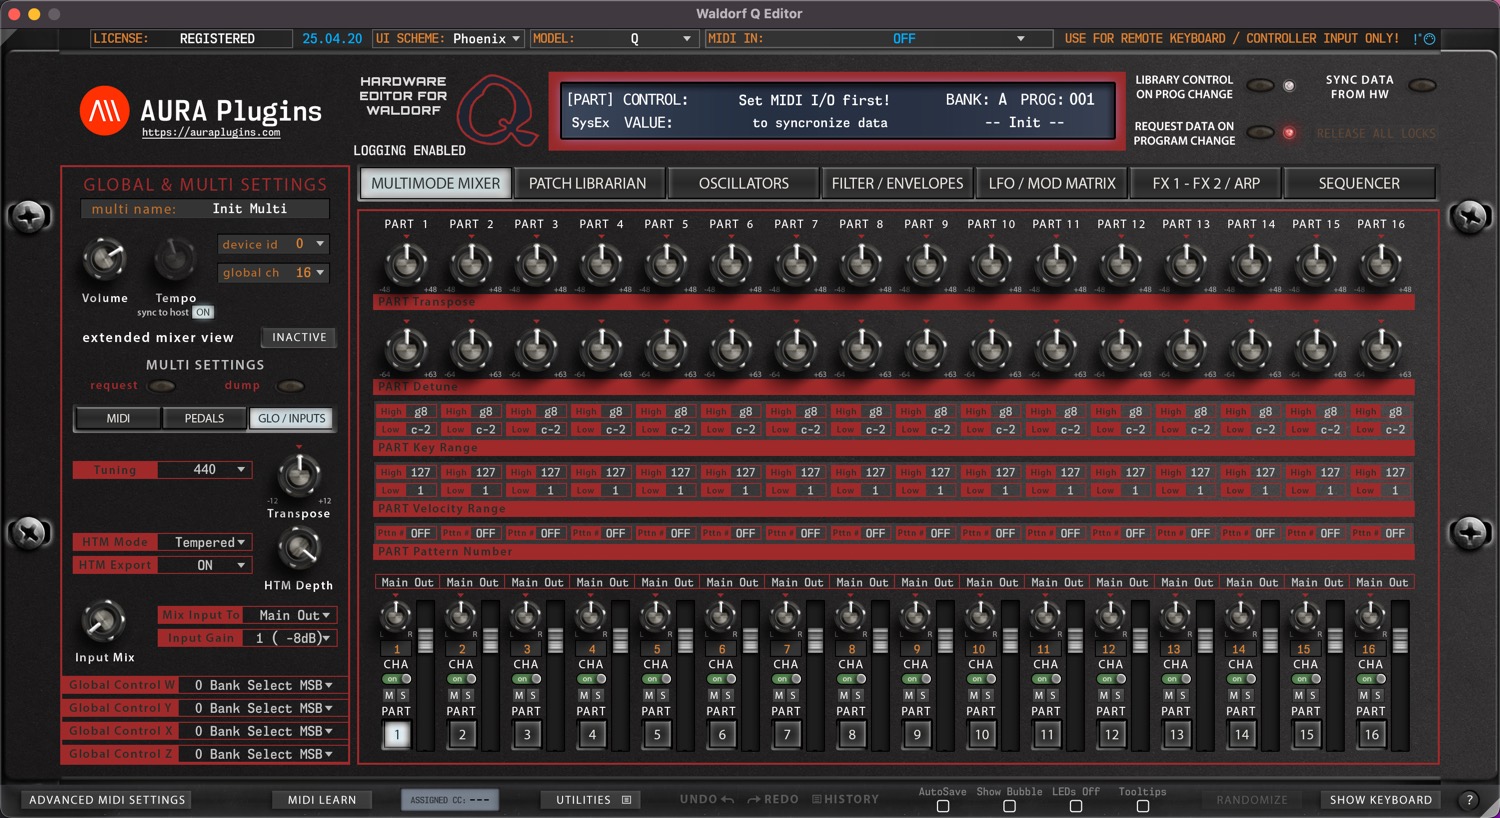Image resolution: width=1500 pixels, height=818 pixels.
Task: Mute part 2 with its M button
Action: [x=454, y=695]
